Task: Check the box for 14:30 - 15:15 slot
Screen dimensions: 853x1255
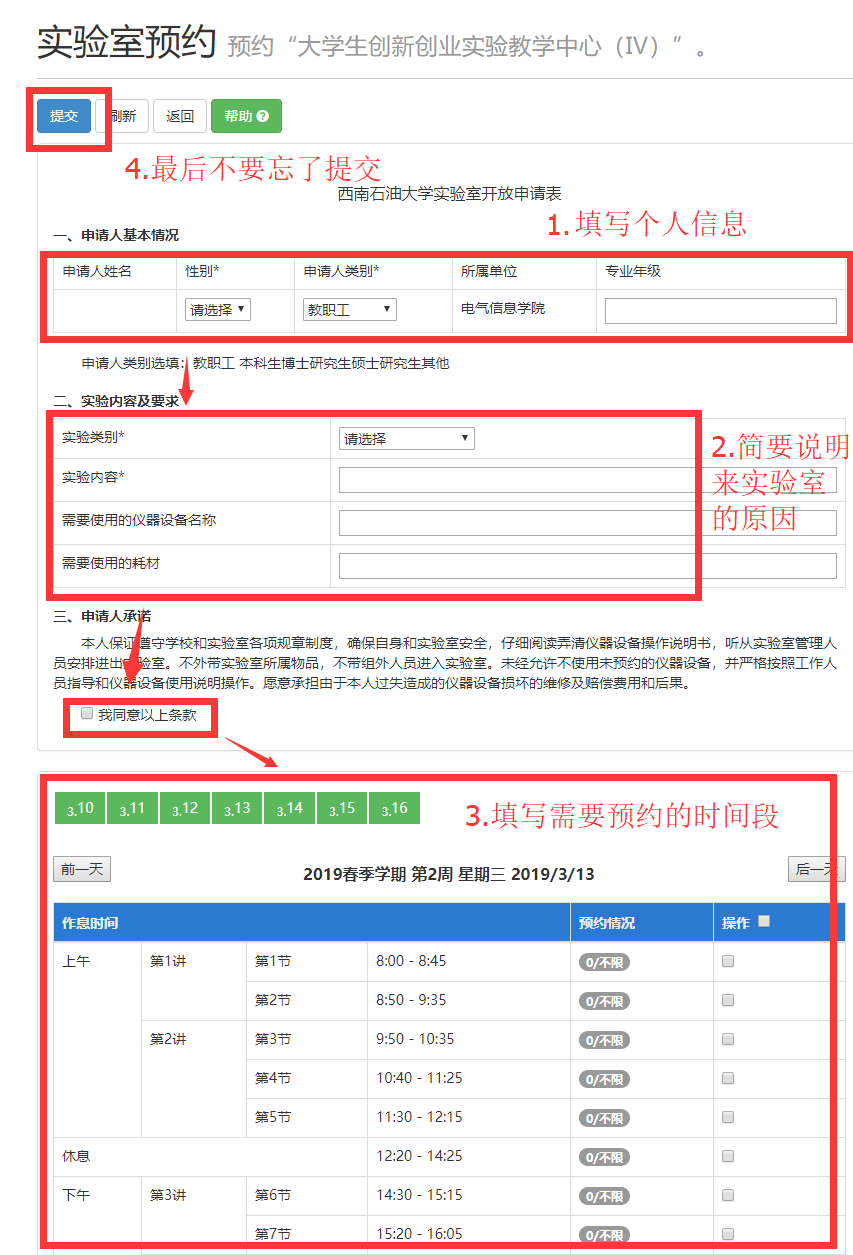Action: point(728,1195)
